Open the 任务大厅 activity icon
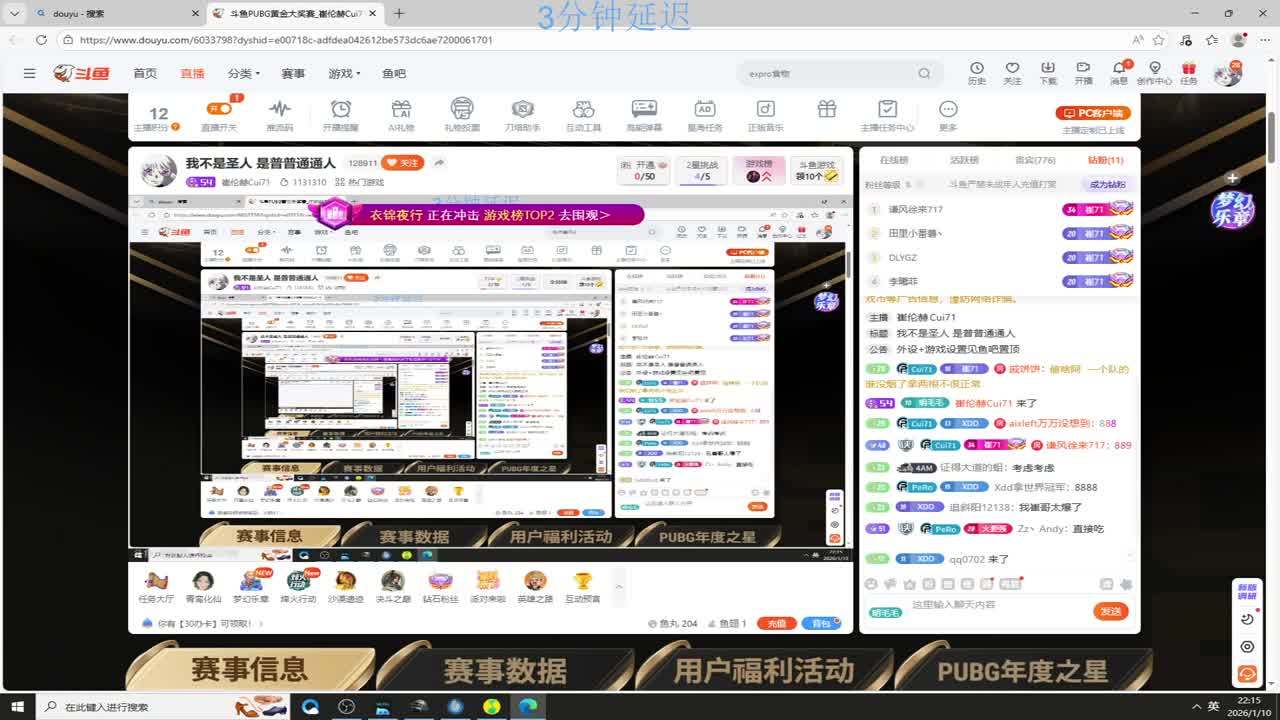This screenshot has height=720, width=1280. point(156,587)
